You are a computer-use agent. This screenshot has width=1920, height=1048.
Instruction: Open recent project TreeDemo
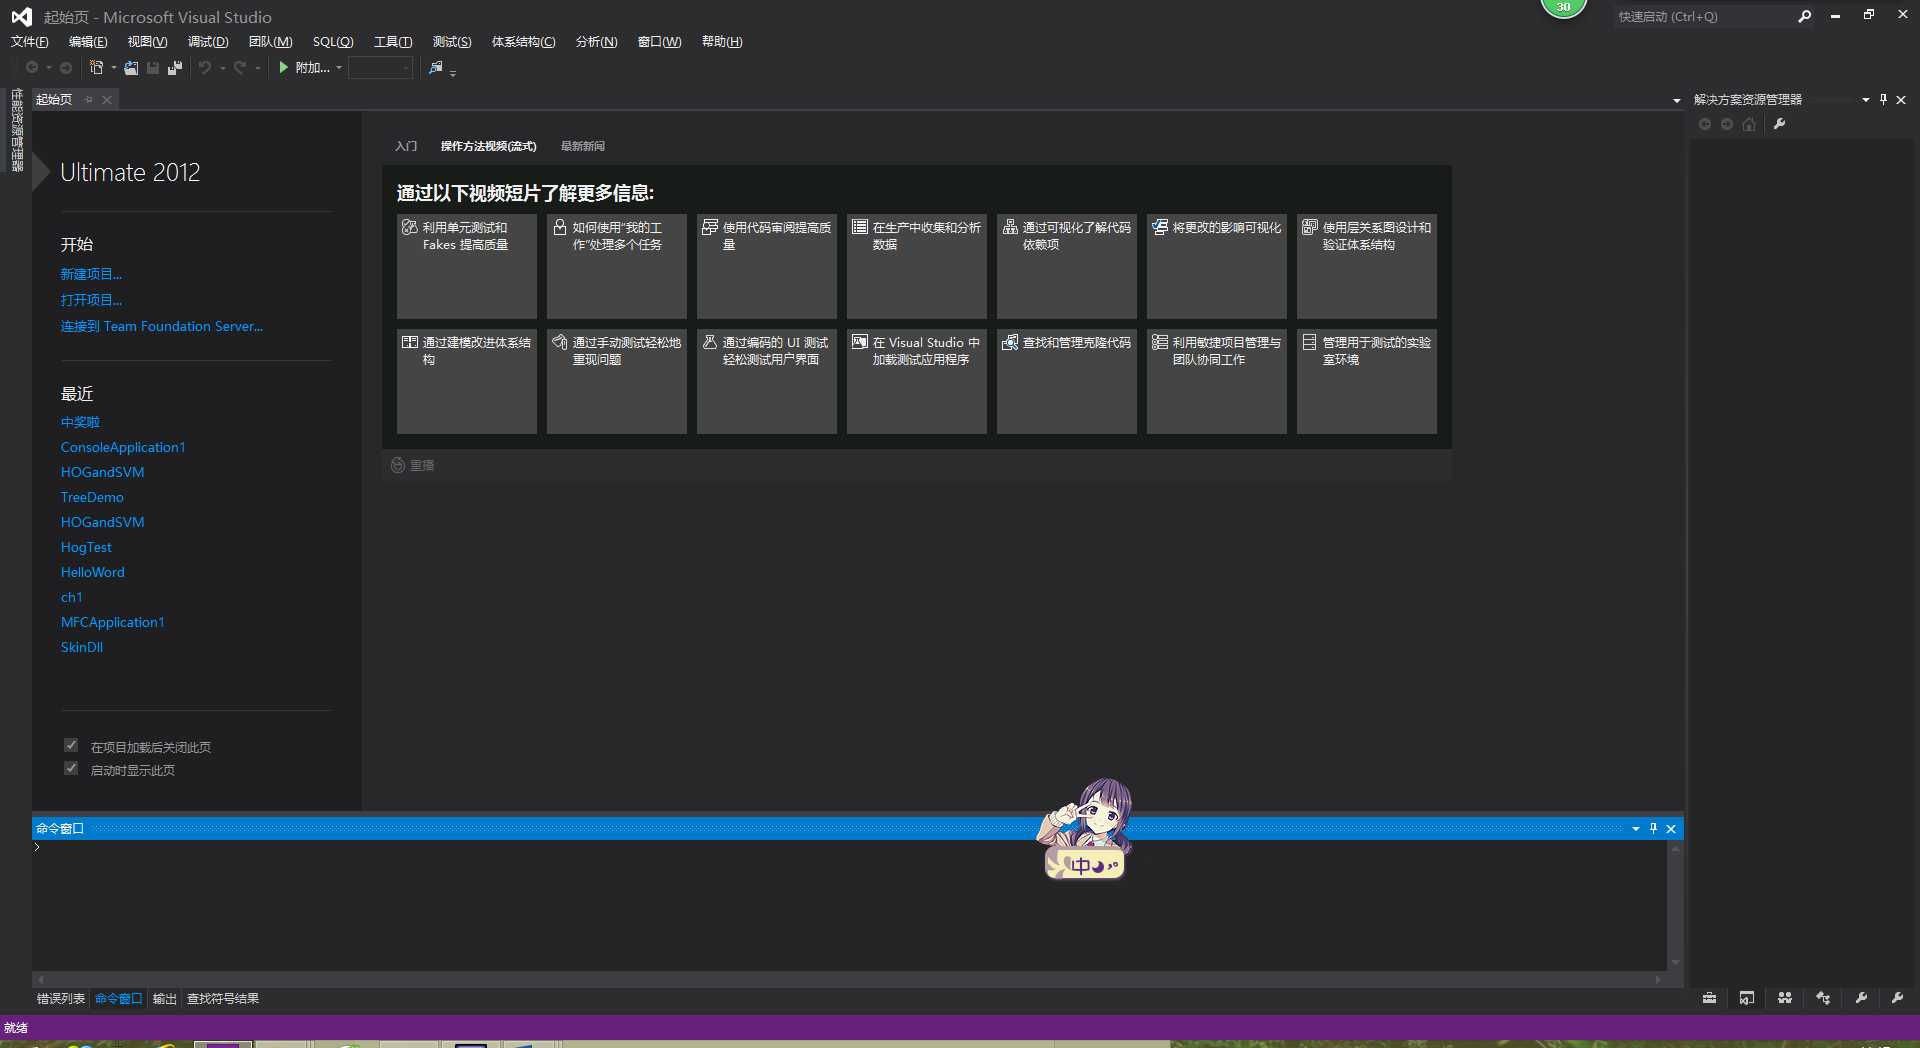(x=92, y=497)
